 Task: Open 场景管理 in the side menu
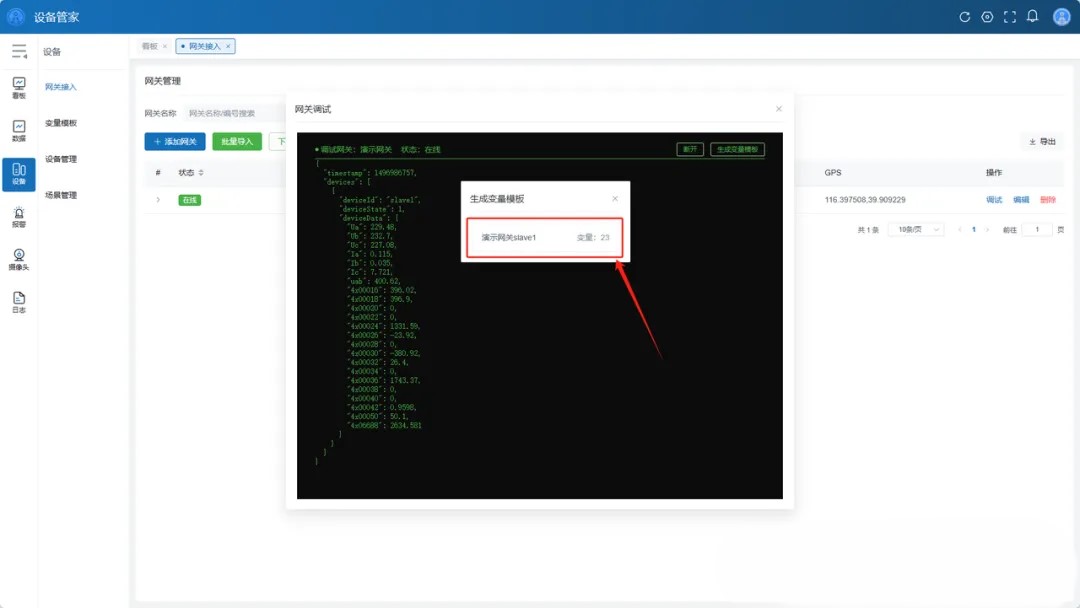click(x=61, y=196)
